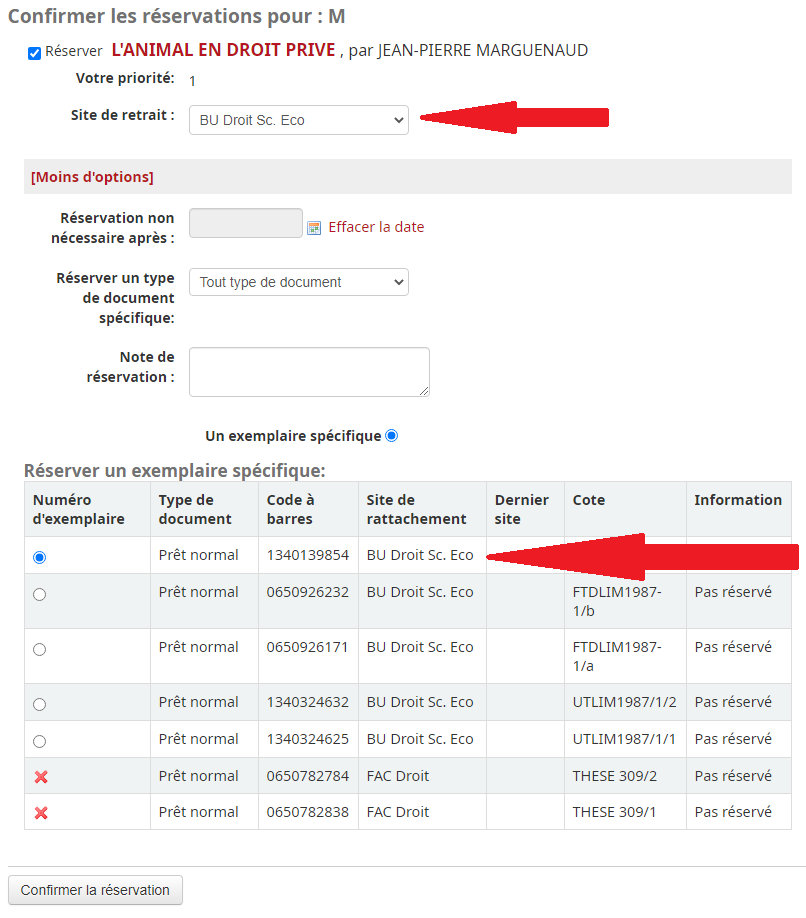This screenshot has width=806, height=918.
Task: Click 'Effacer la date' link
Action: 376,227
